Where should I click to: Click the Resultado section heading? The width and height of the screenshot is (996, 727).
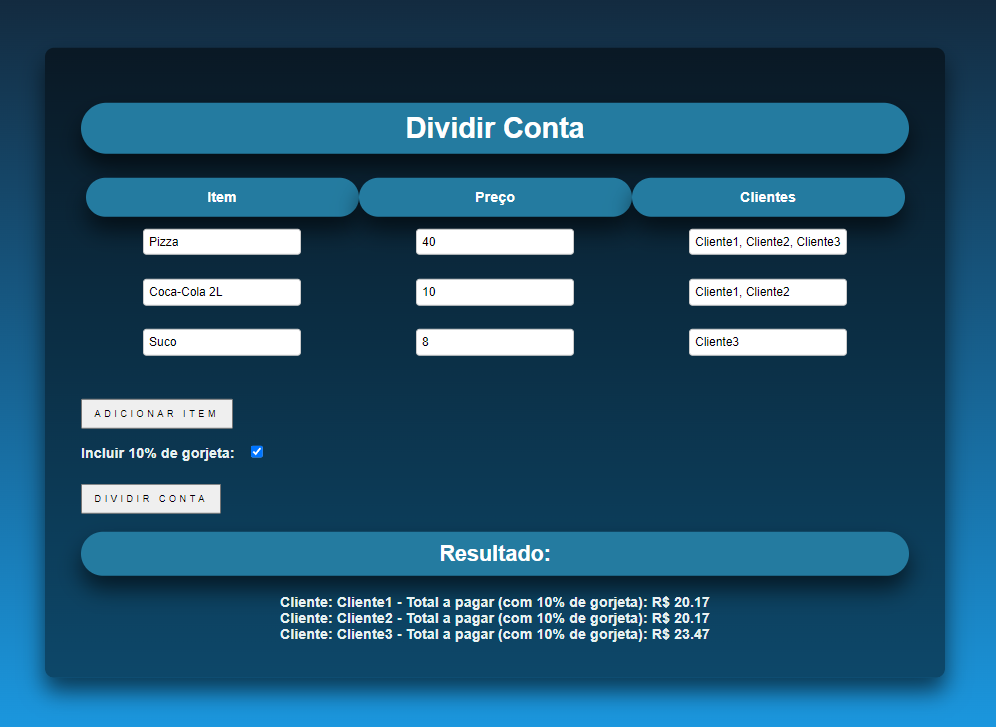click(x=495, y=554)
